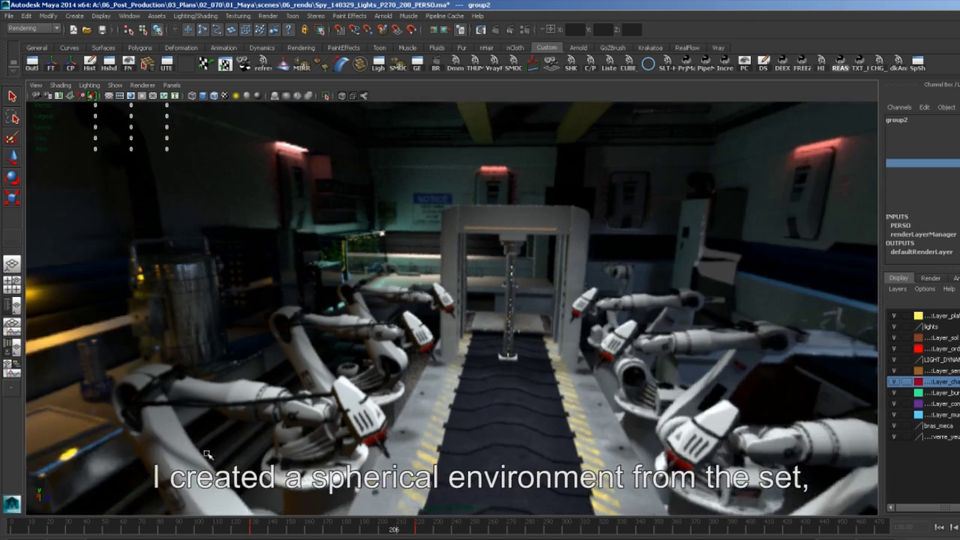Click the blue circle shelf icon
This screenshot has width=960, height=540.
(x=648, y=64)
